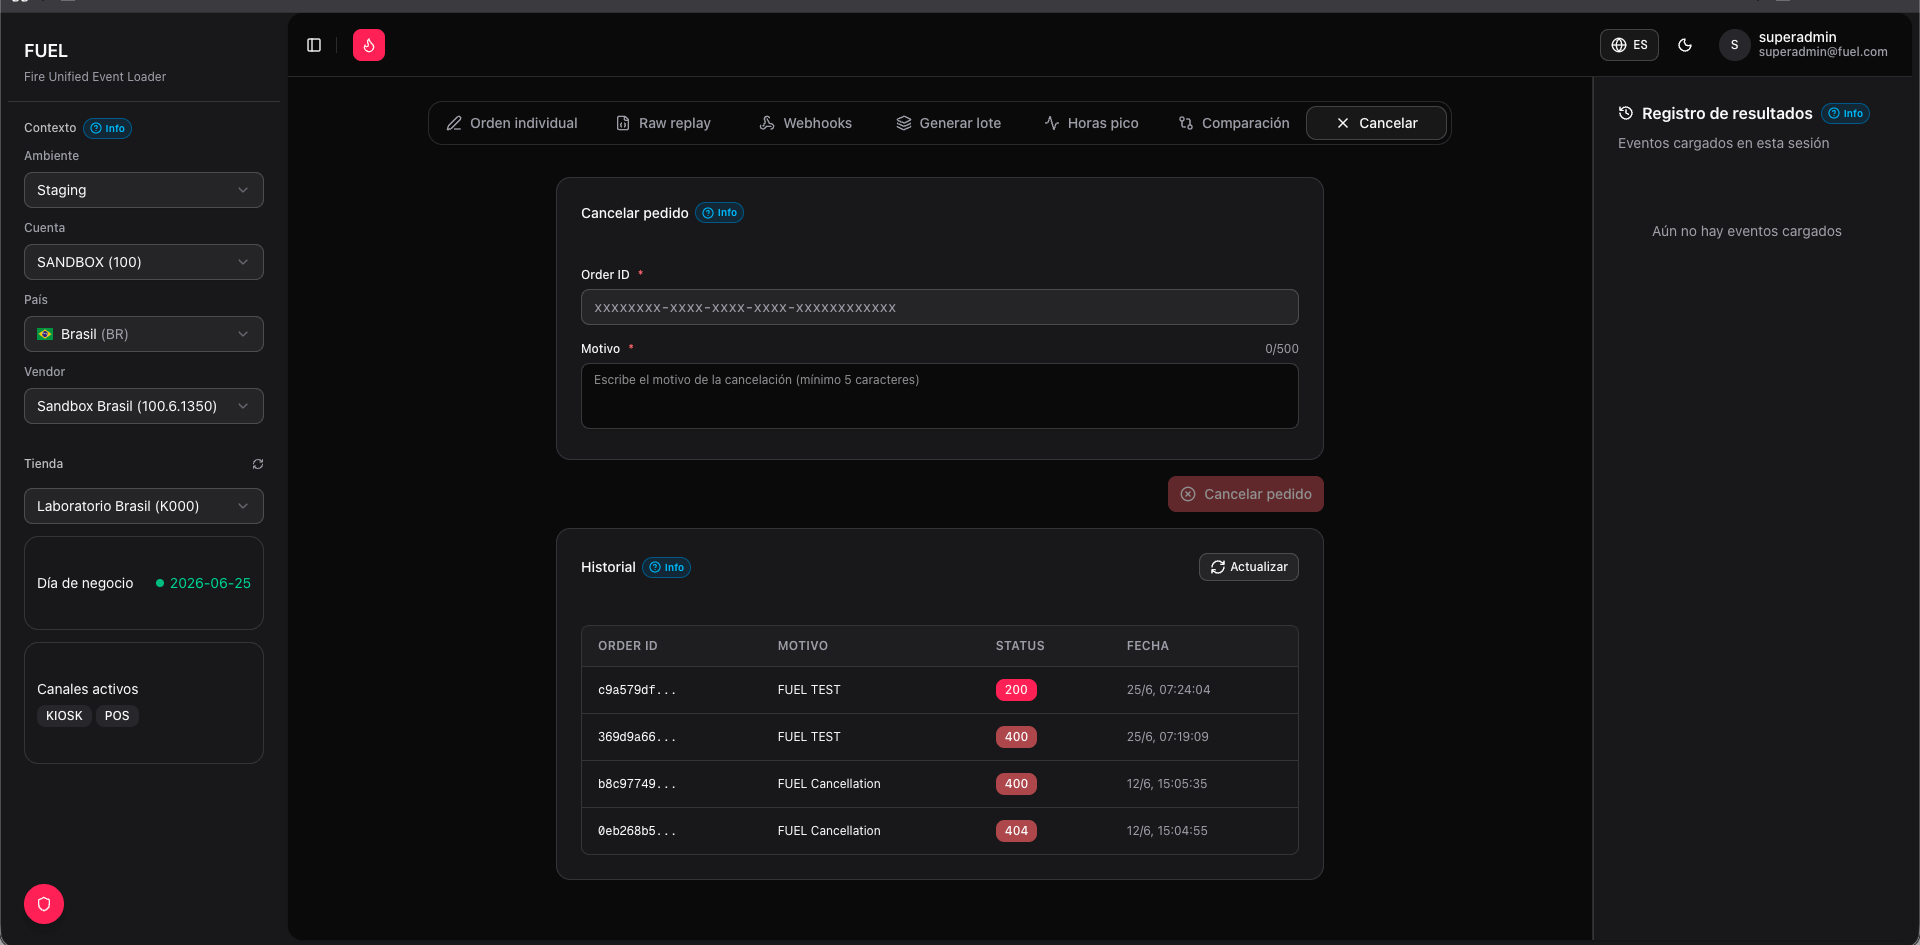1920x945 pixels.
Task: Select order row c9a579df...
Action: coord(940,690)
